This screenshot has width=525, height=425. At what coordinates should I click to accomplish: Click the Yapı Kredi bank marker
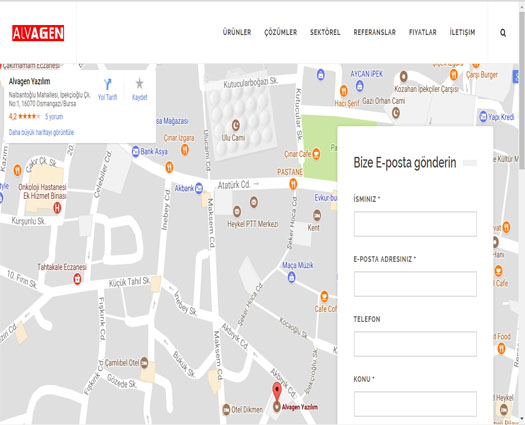(x=483, y=117)
